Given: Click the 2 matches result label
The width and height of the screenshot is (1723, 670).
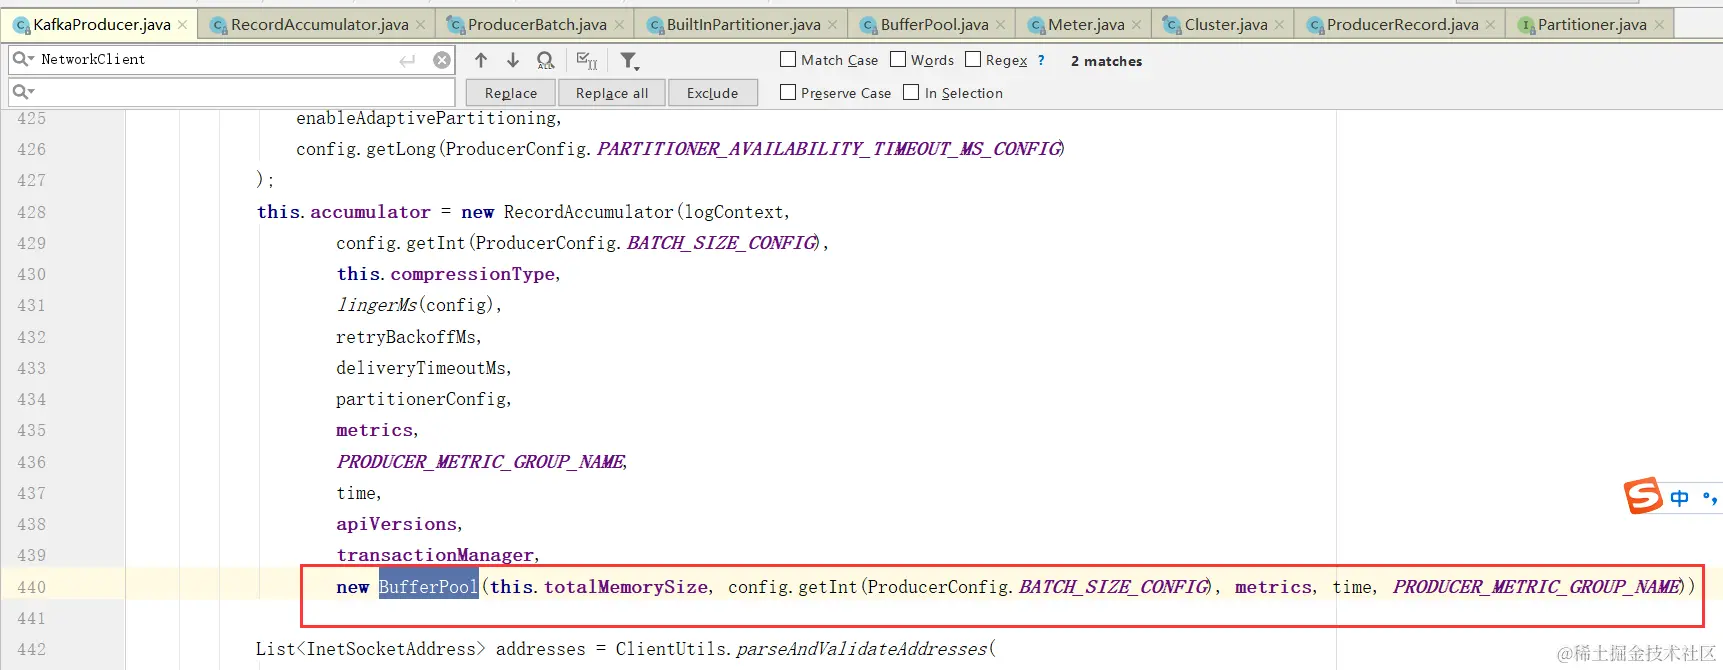Looking at the screenshot, I should click(x=1106, y=61).
